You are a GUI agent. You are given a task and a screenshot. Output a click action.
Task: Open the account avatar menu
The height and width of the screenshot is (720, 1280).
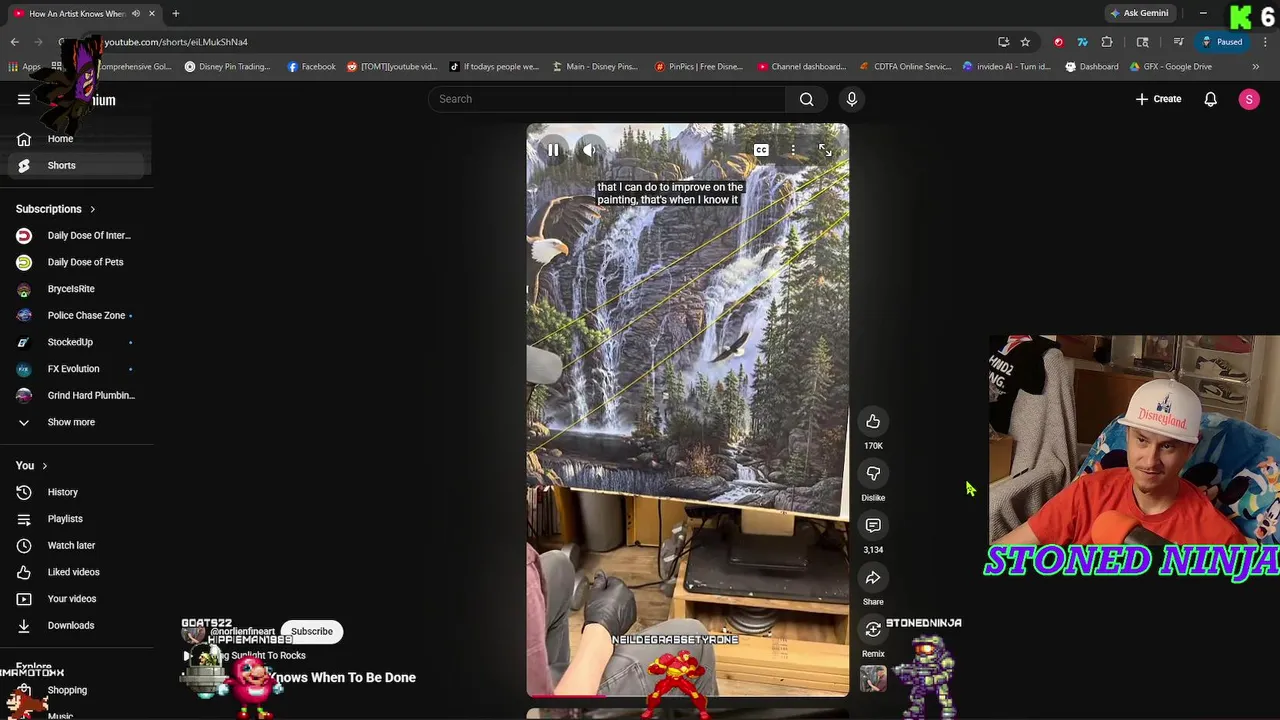tap(1249, 99)
